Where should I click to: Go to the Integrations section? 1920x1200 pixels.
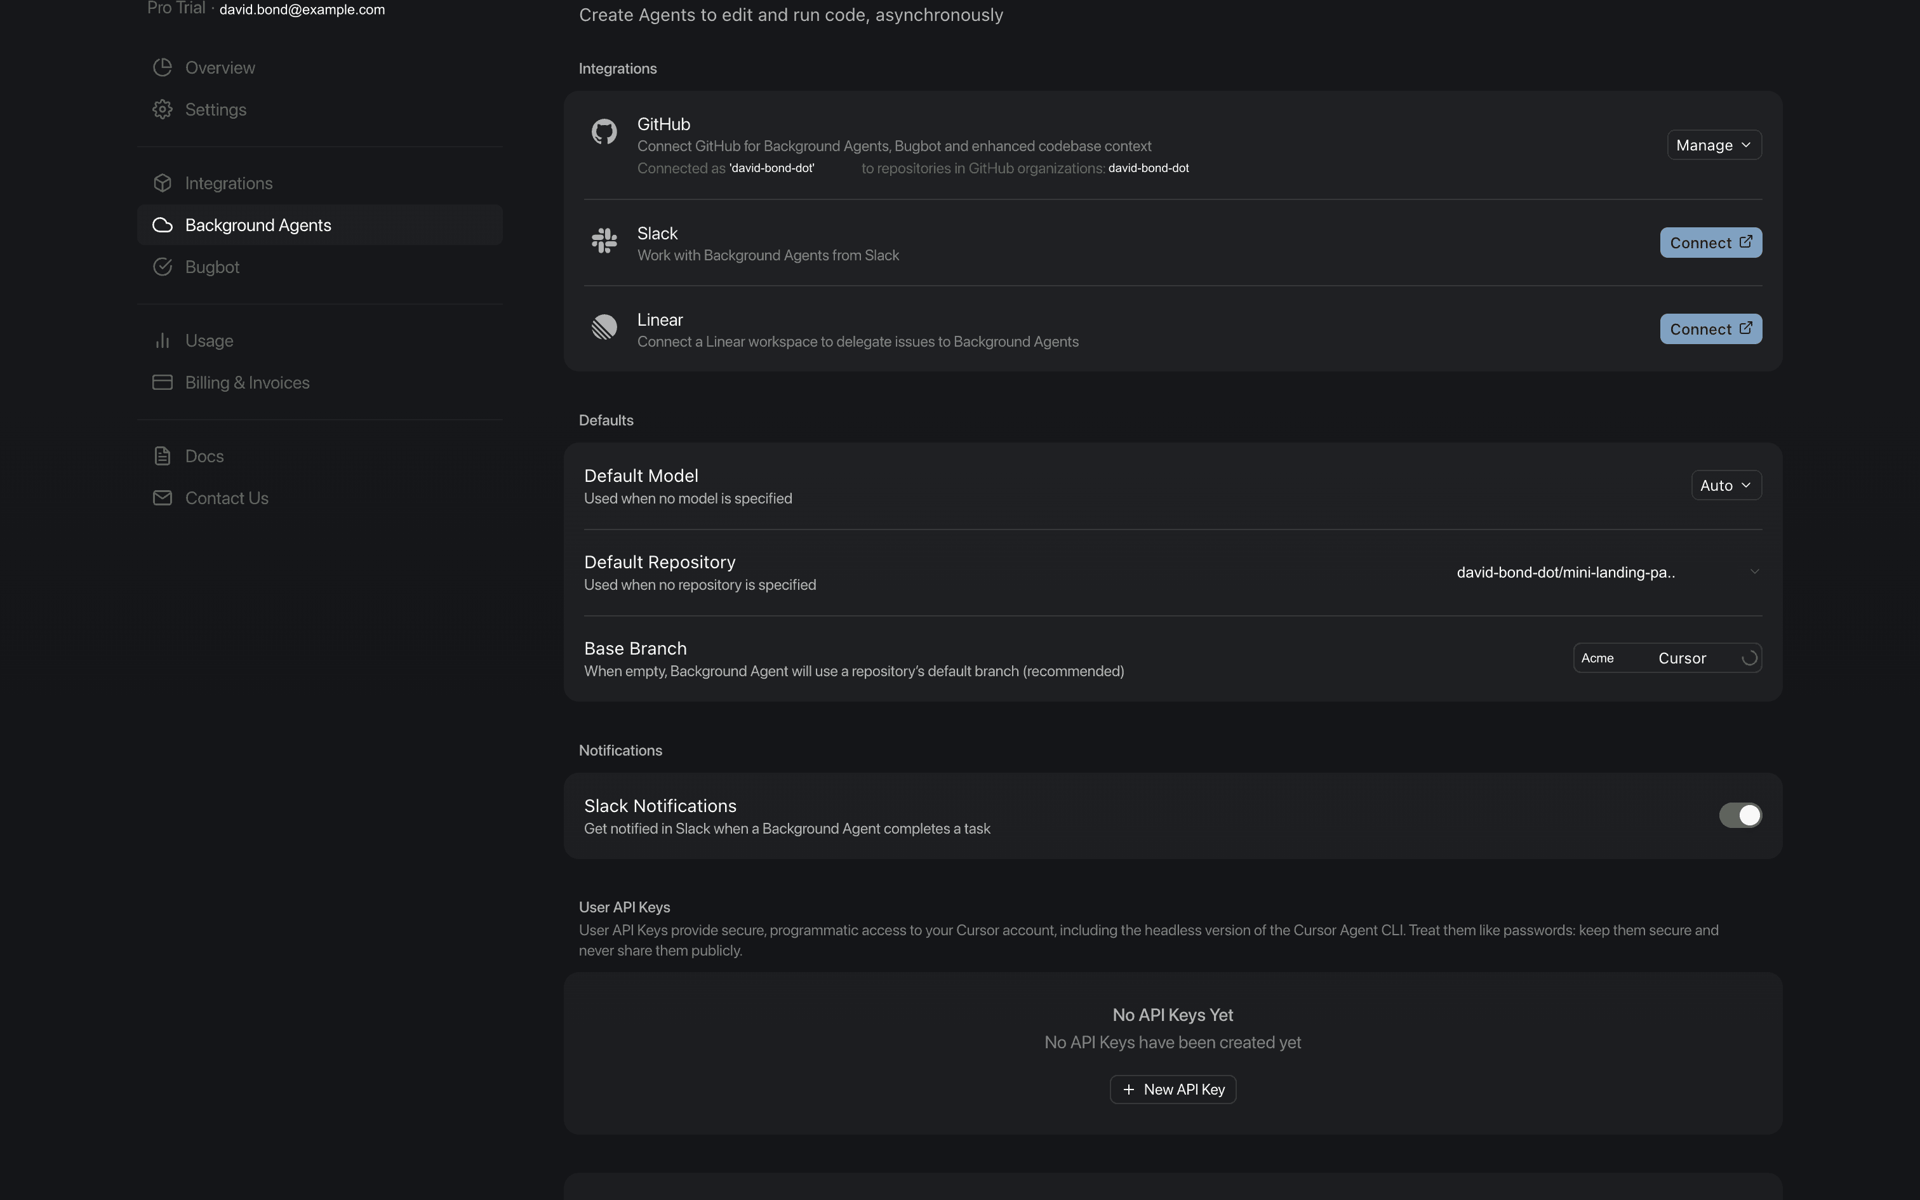coord(320,183)
